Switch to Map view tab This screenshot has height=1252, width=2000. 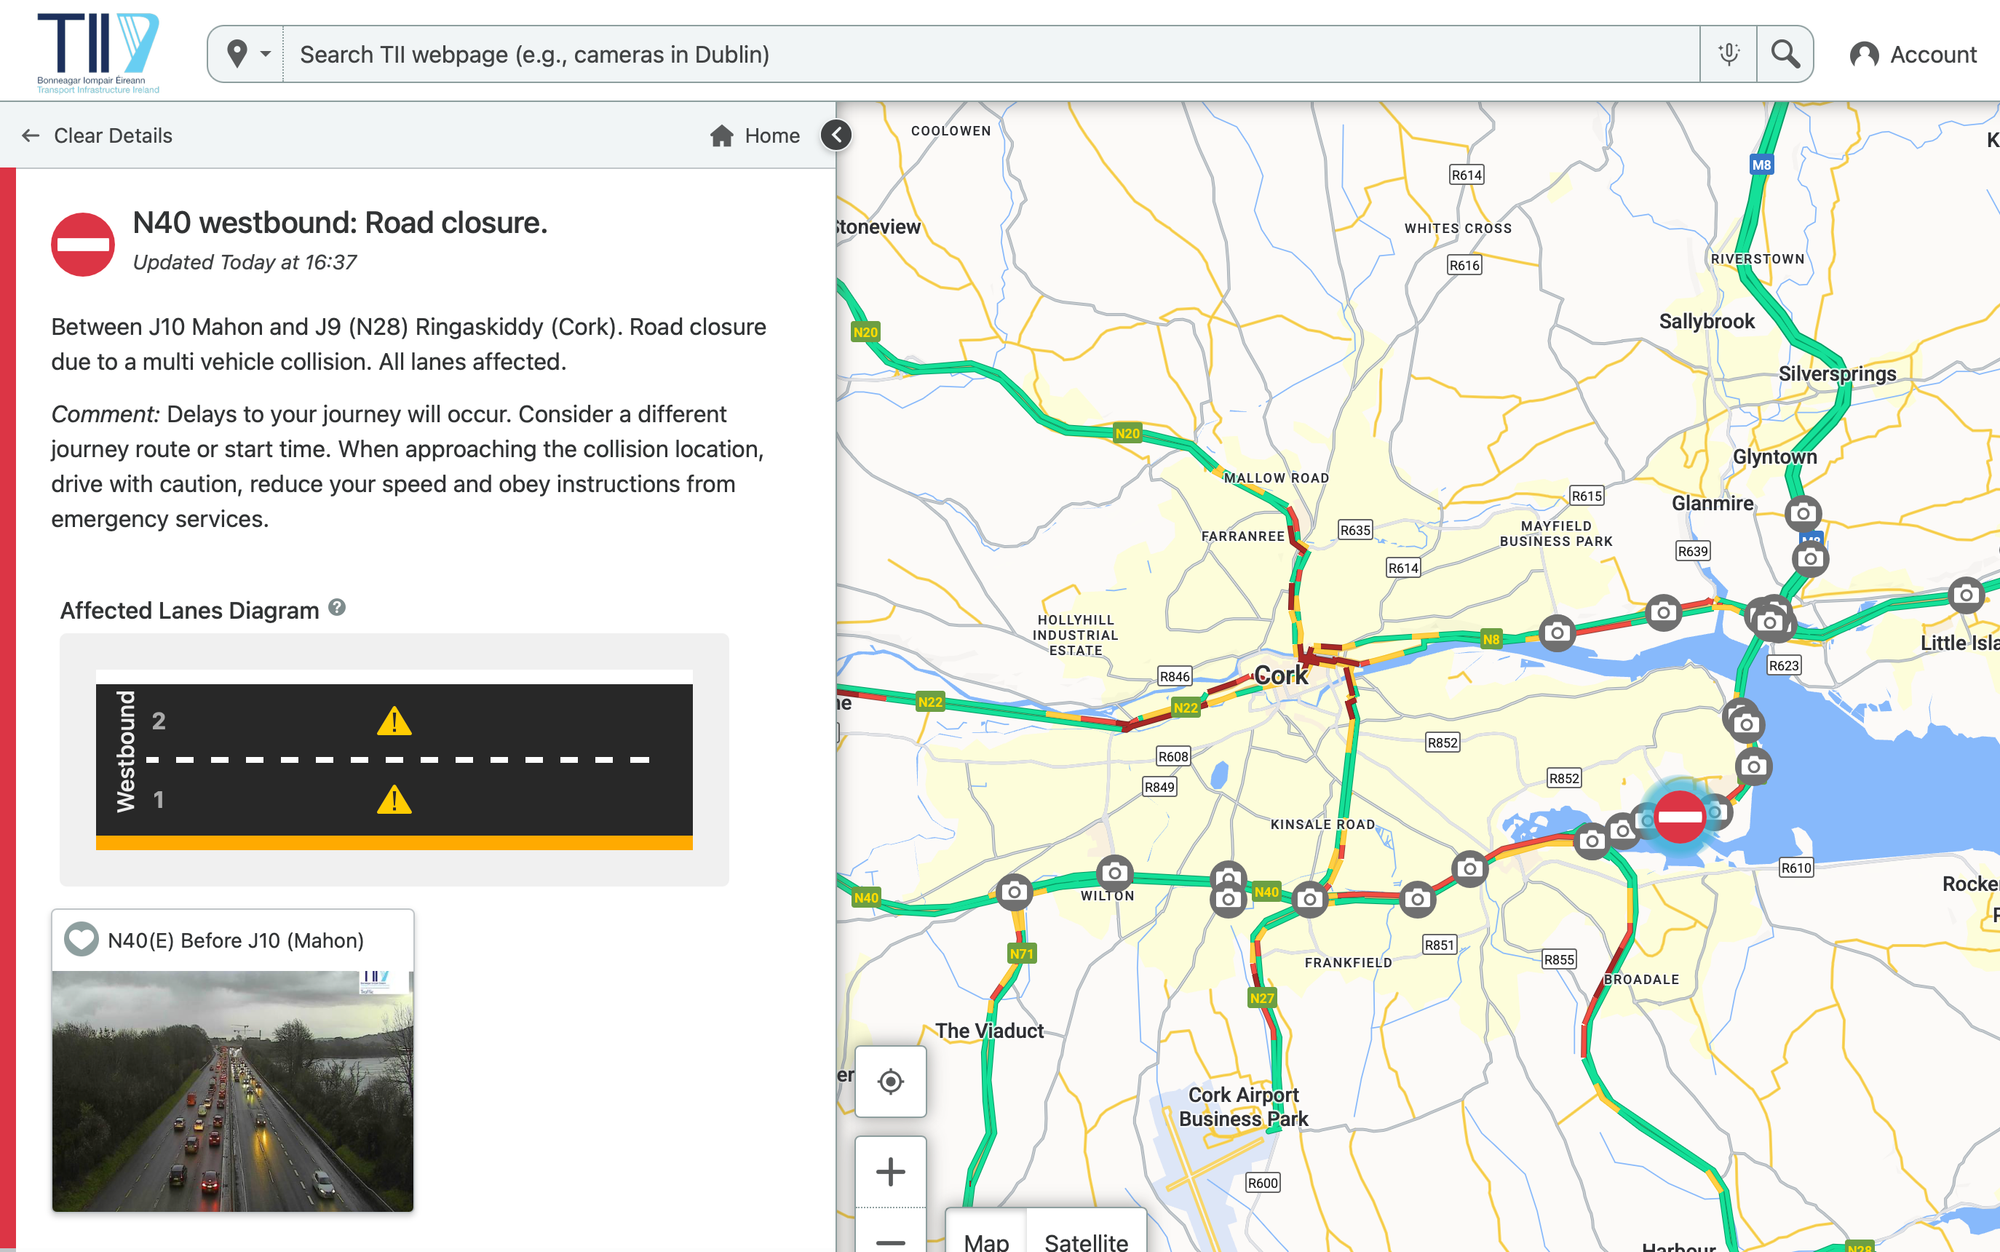[x=986, y=1240]
